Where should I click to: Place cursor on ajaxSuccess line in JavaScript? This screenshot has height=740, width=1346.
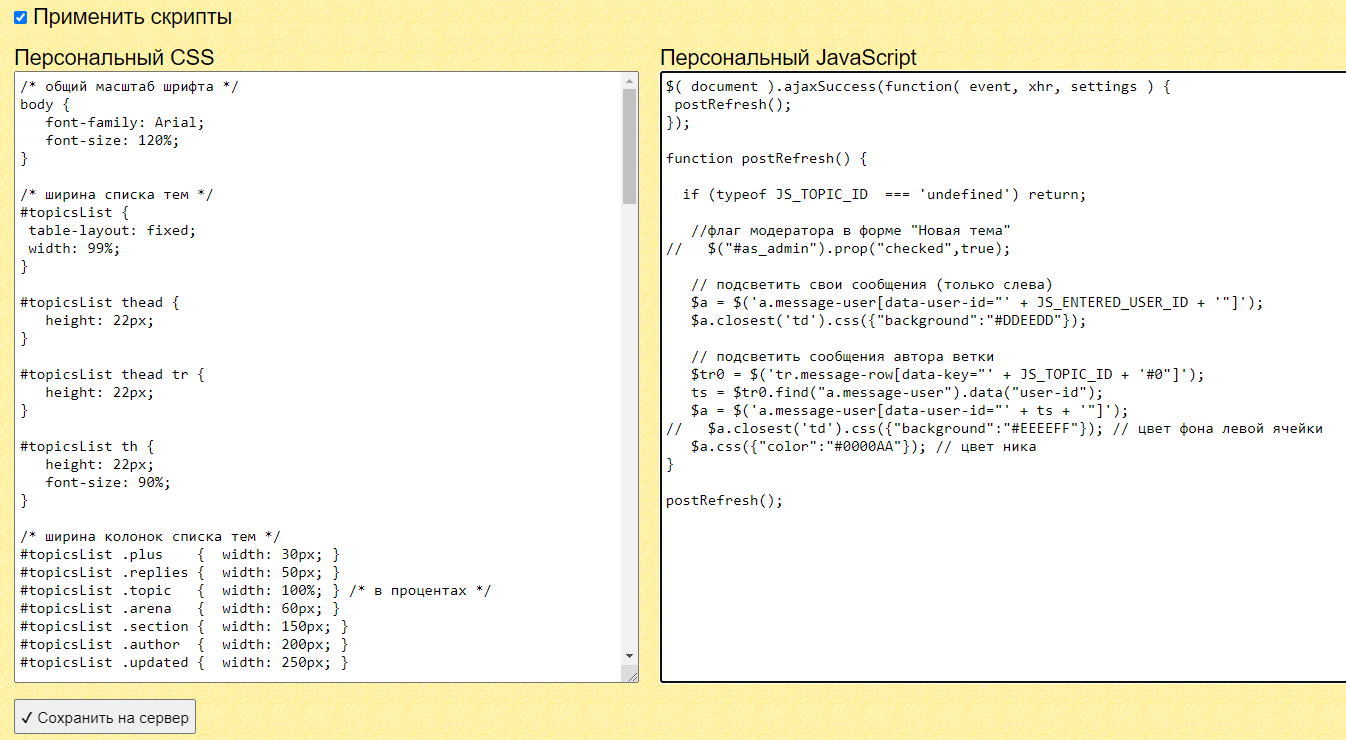(x=917, y=86)
